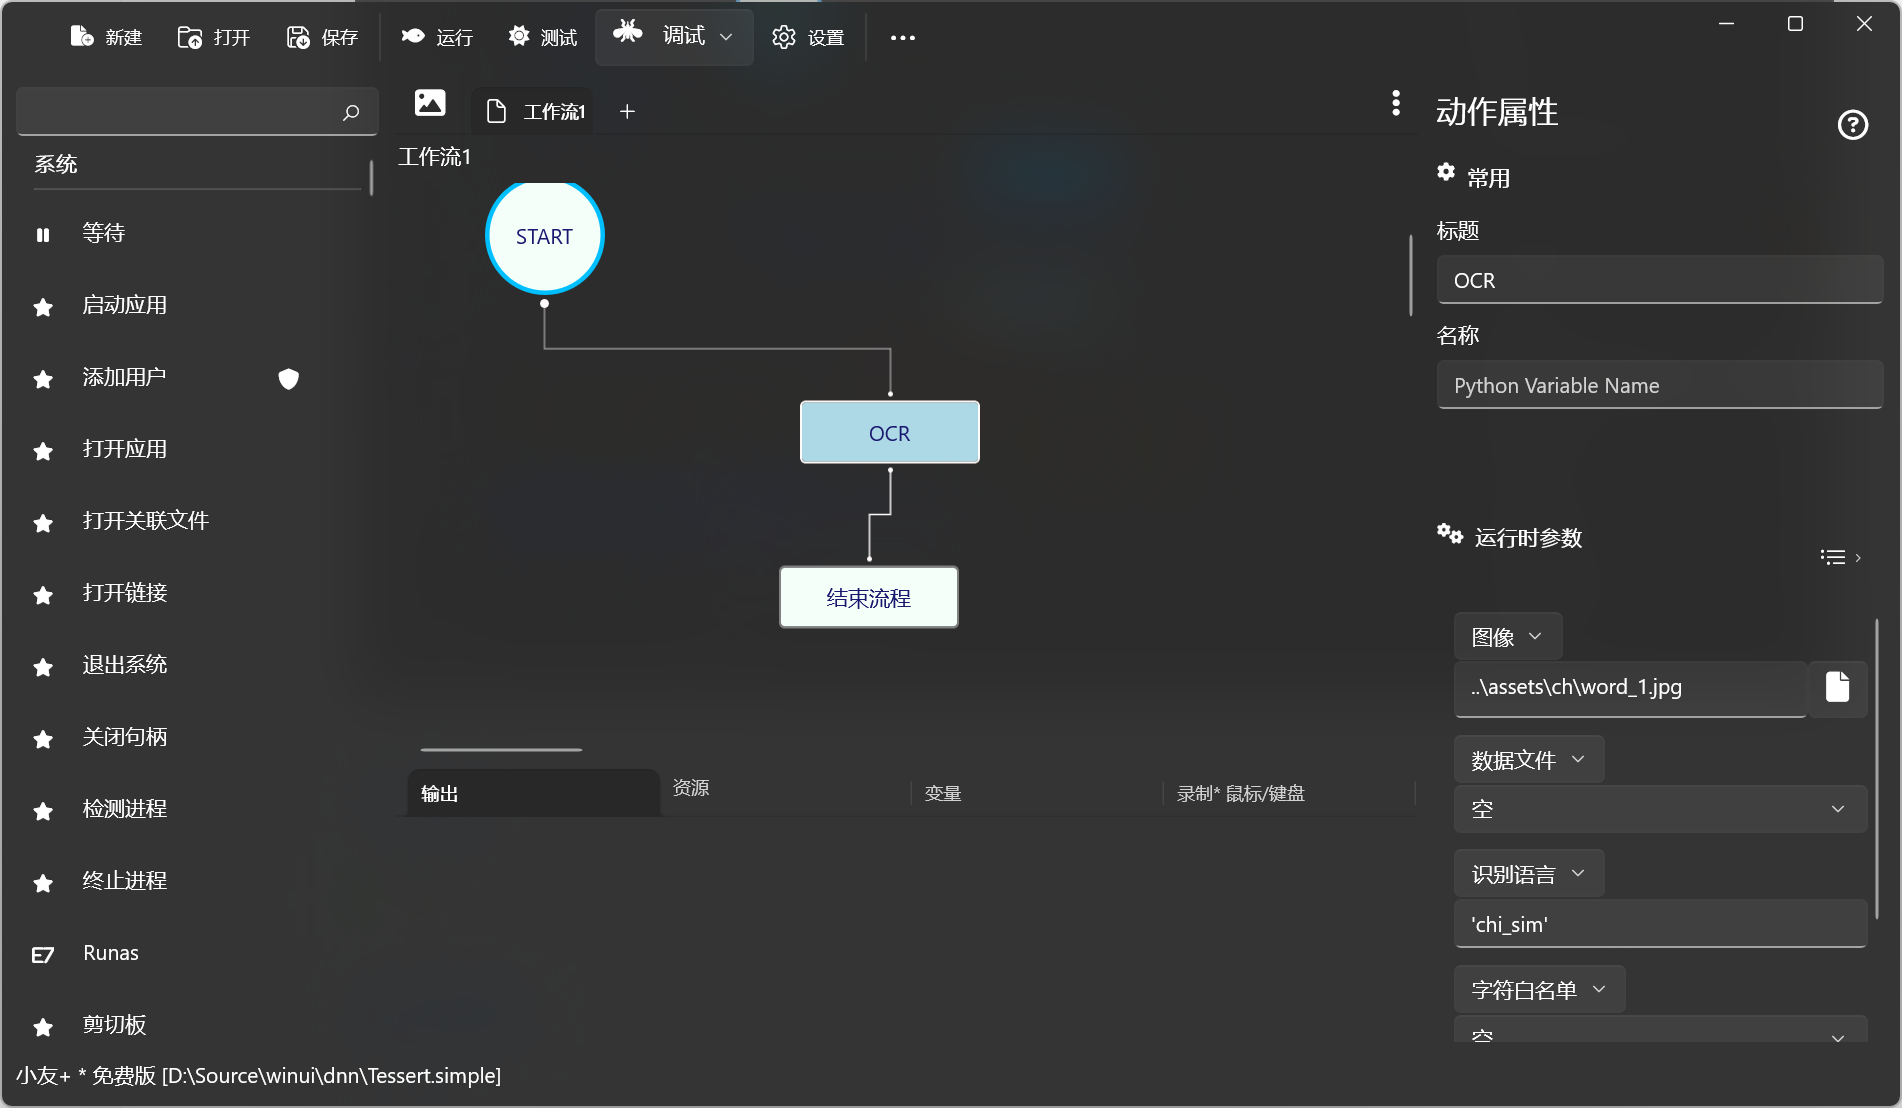Click the image gallery icon beside the tabs

pyautogui.click(x=430, y=103)
